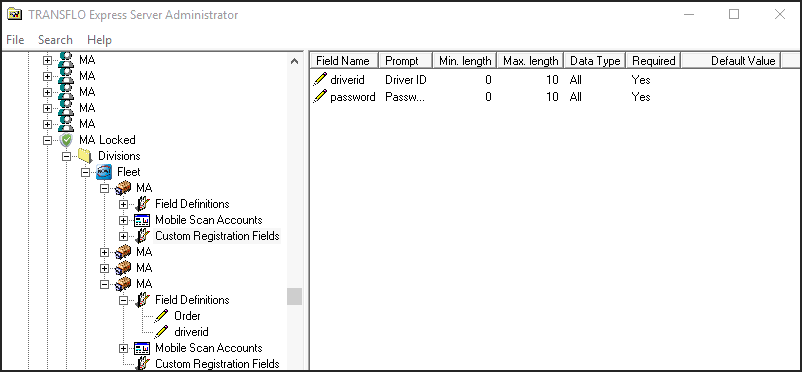Select the 'Passw...' prompt cell
The height and width of the screenshot is (372, 802).
click(x=405, y=97)
